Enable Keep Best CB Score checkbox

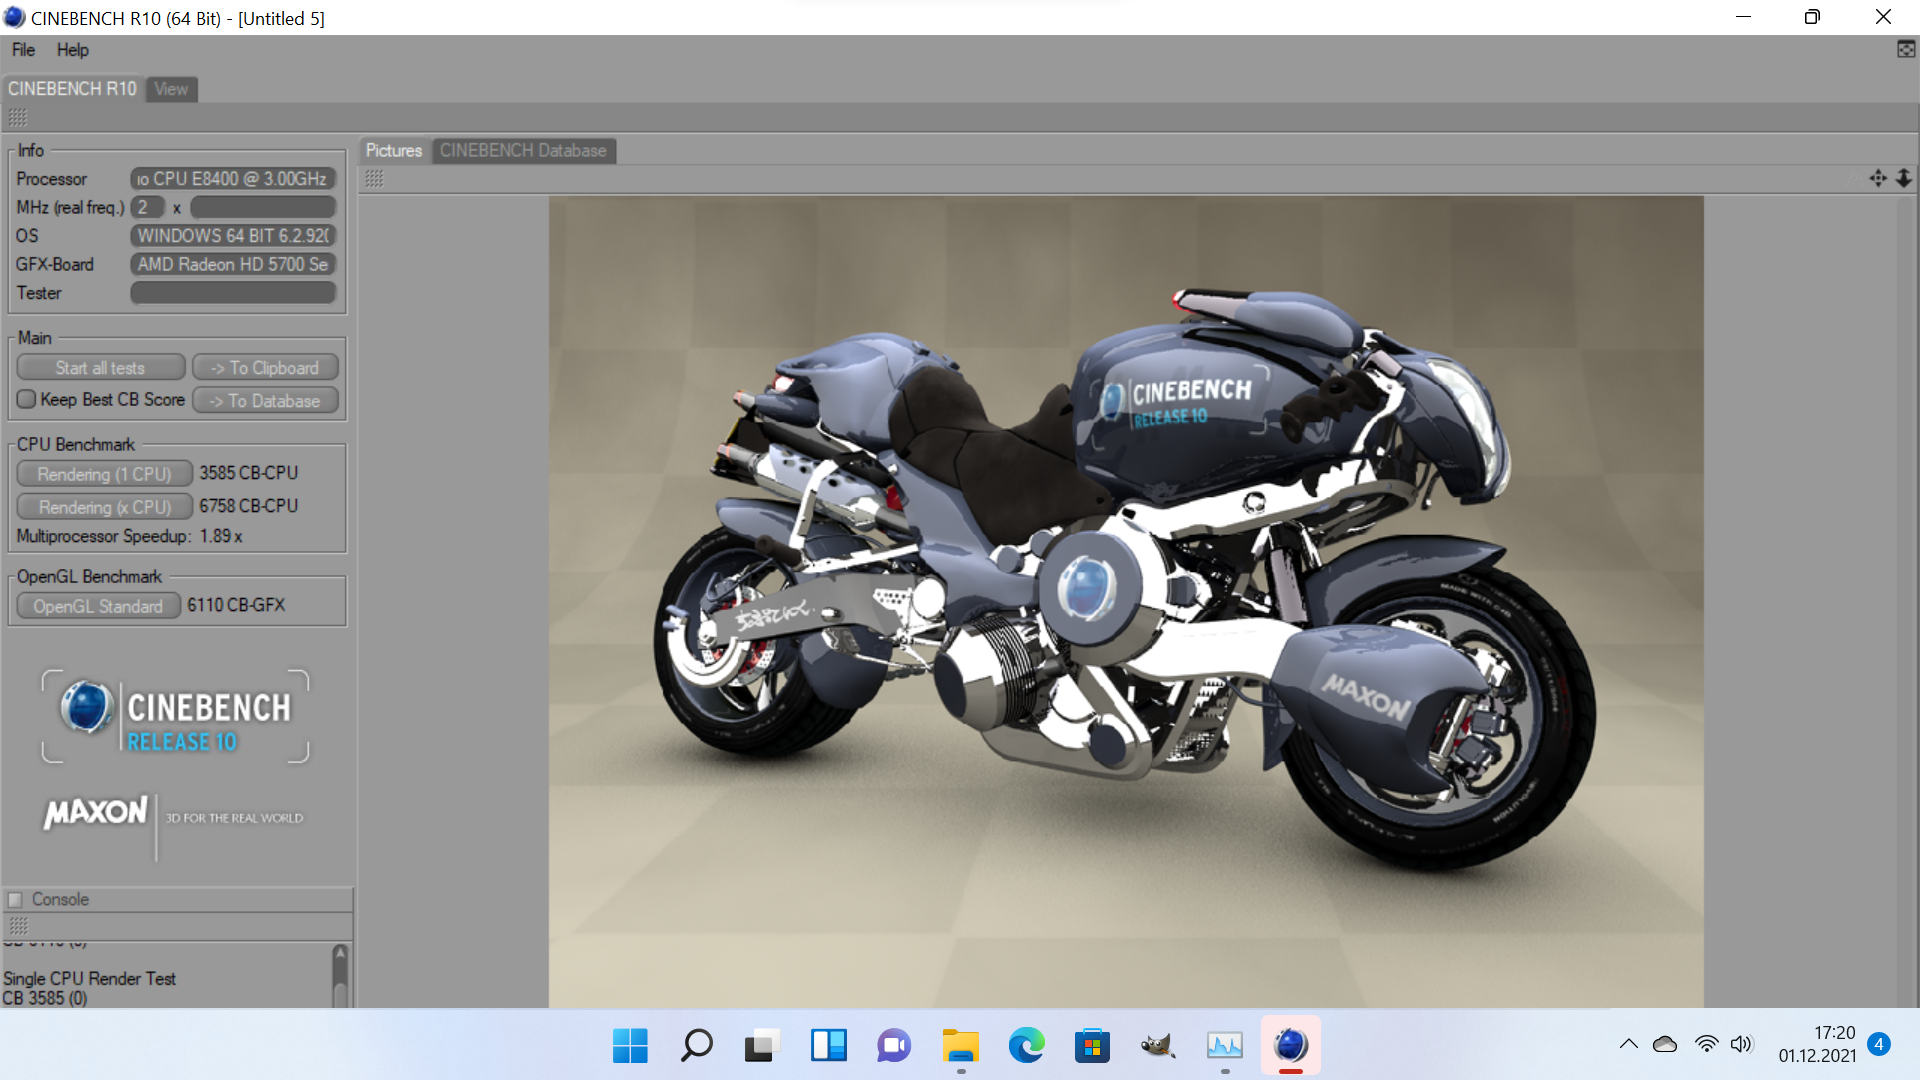[x=27, y=400]
